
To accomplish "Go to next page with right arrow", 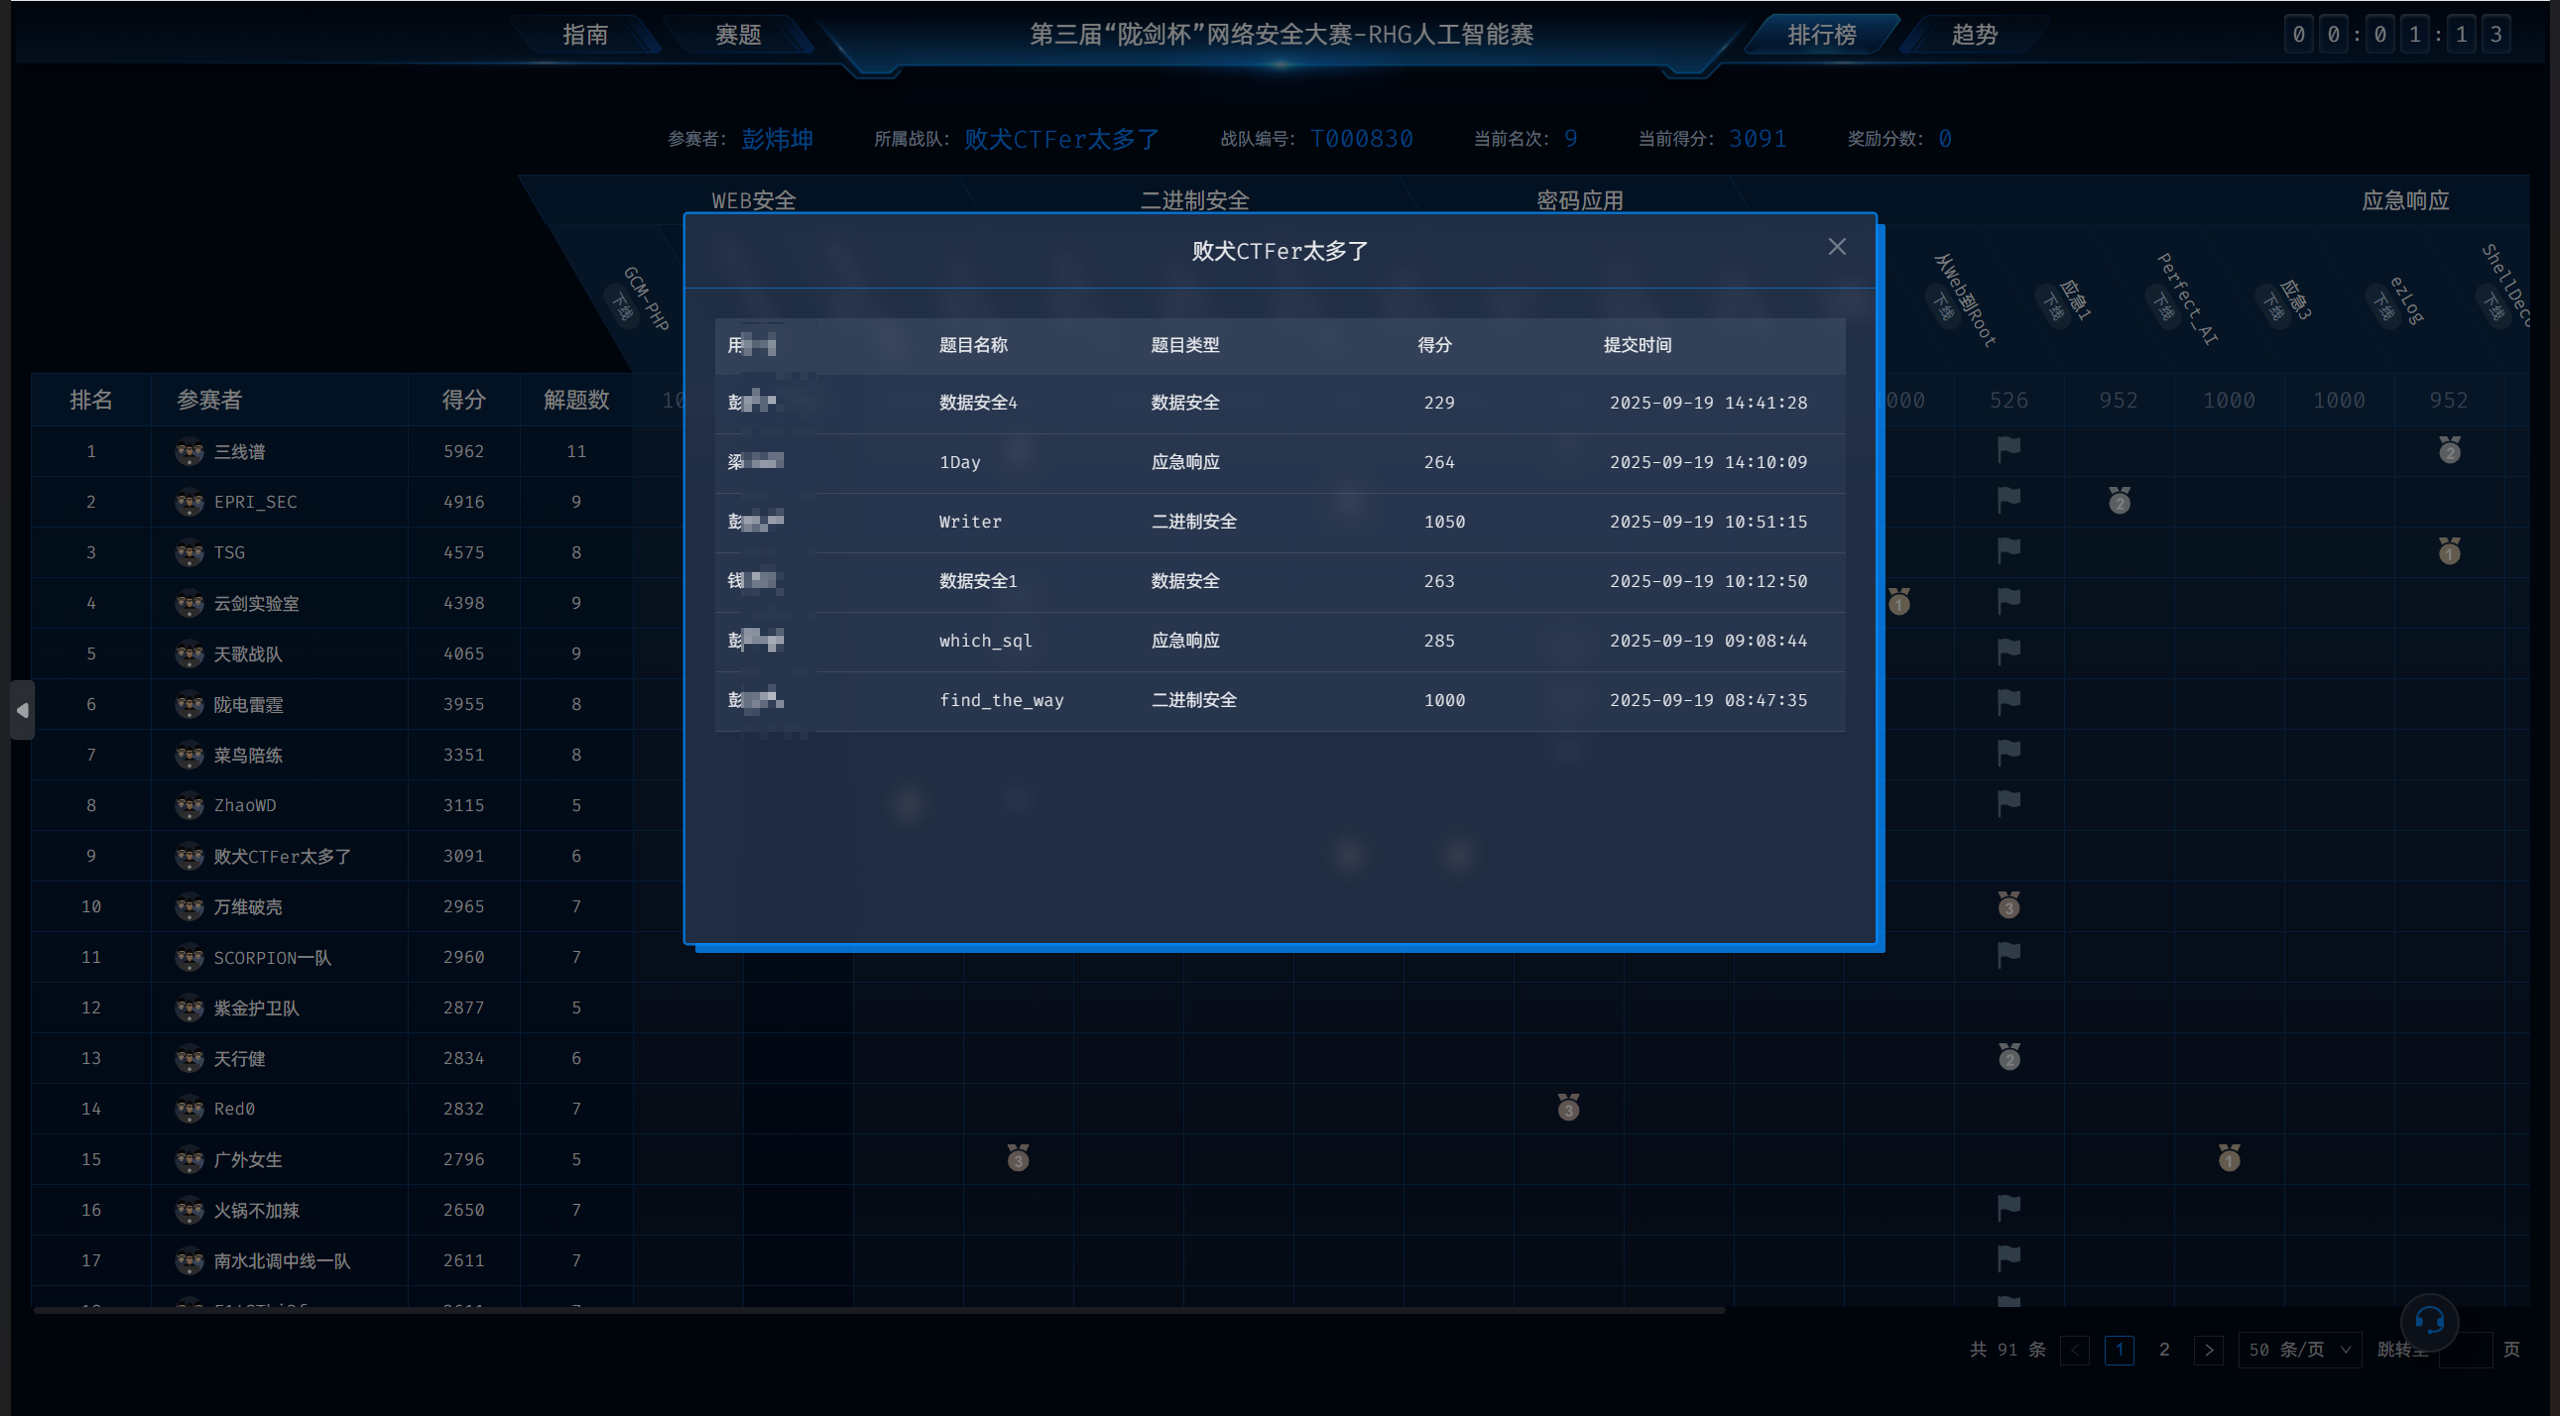I will pos(2208,1350).
